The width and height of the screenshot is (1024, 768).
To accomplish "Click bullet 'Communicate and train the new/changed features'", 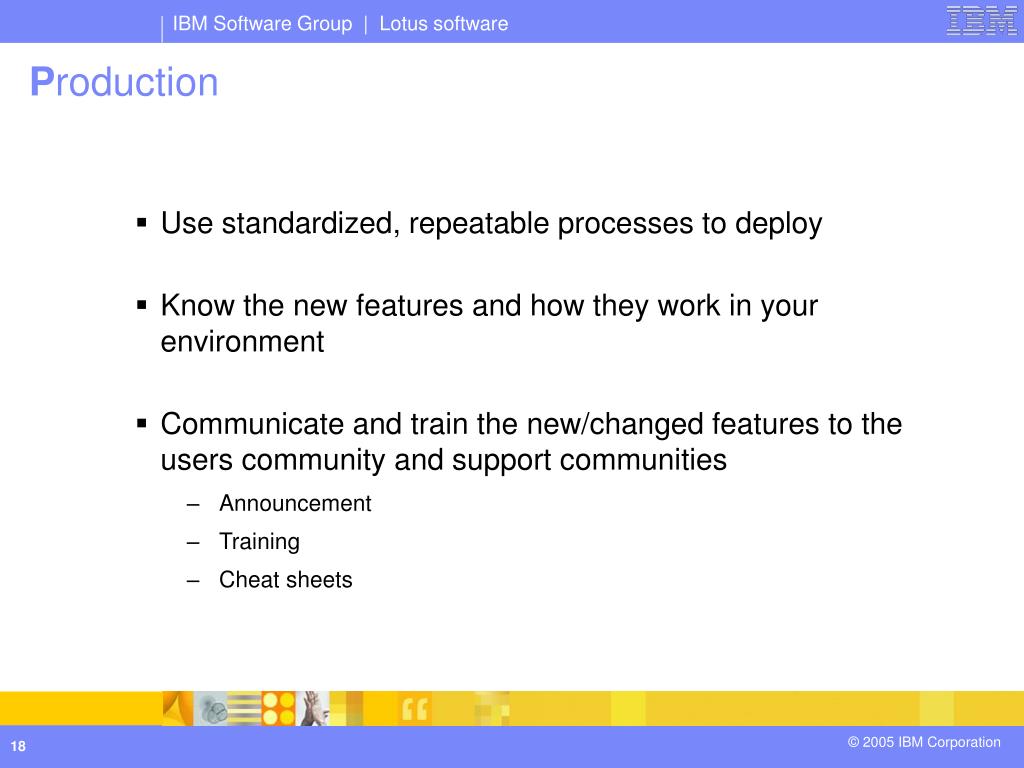I will point(531,441).
